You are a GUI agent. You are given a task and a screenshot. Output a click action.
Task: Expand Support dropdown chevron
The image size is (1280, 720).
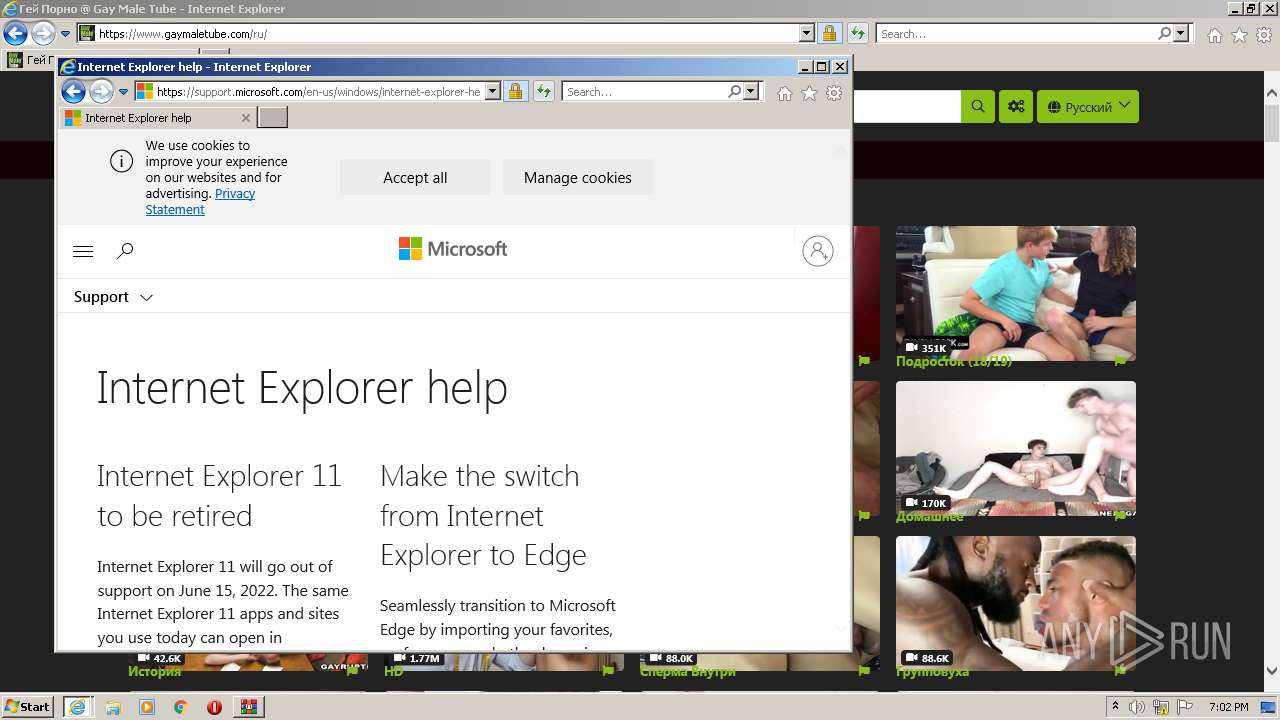point(147,298)
